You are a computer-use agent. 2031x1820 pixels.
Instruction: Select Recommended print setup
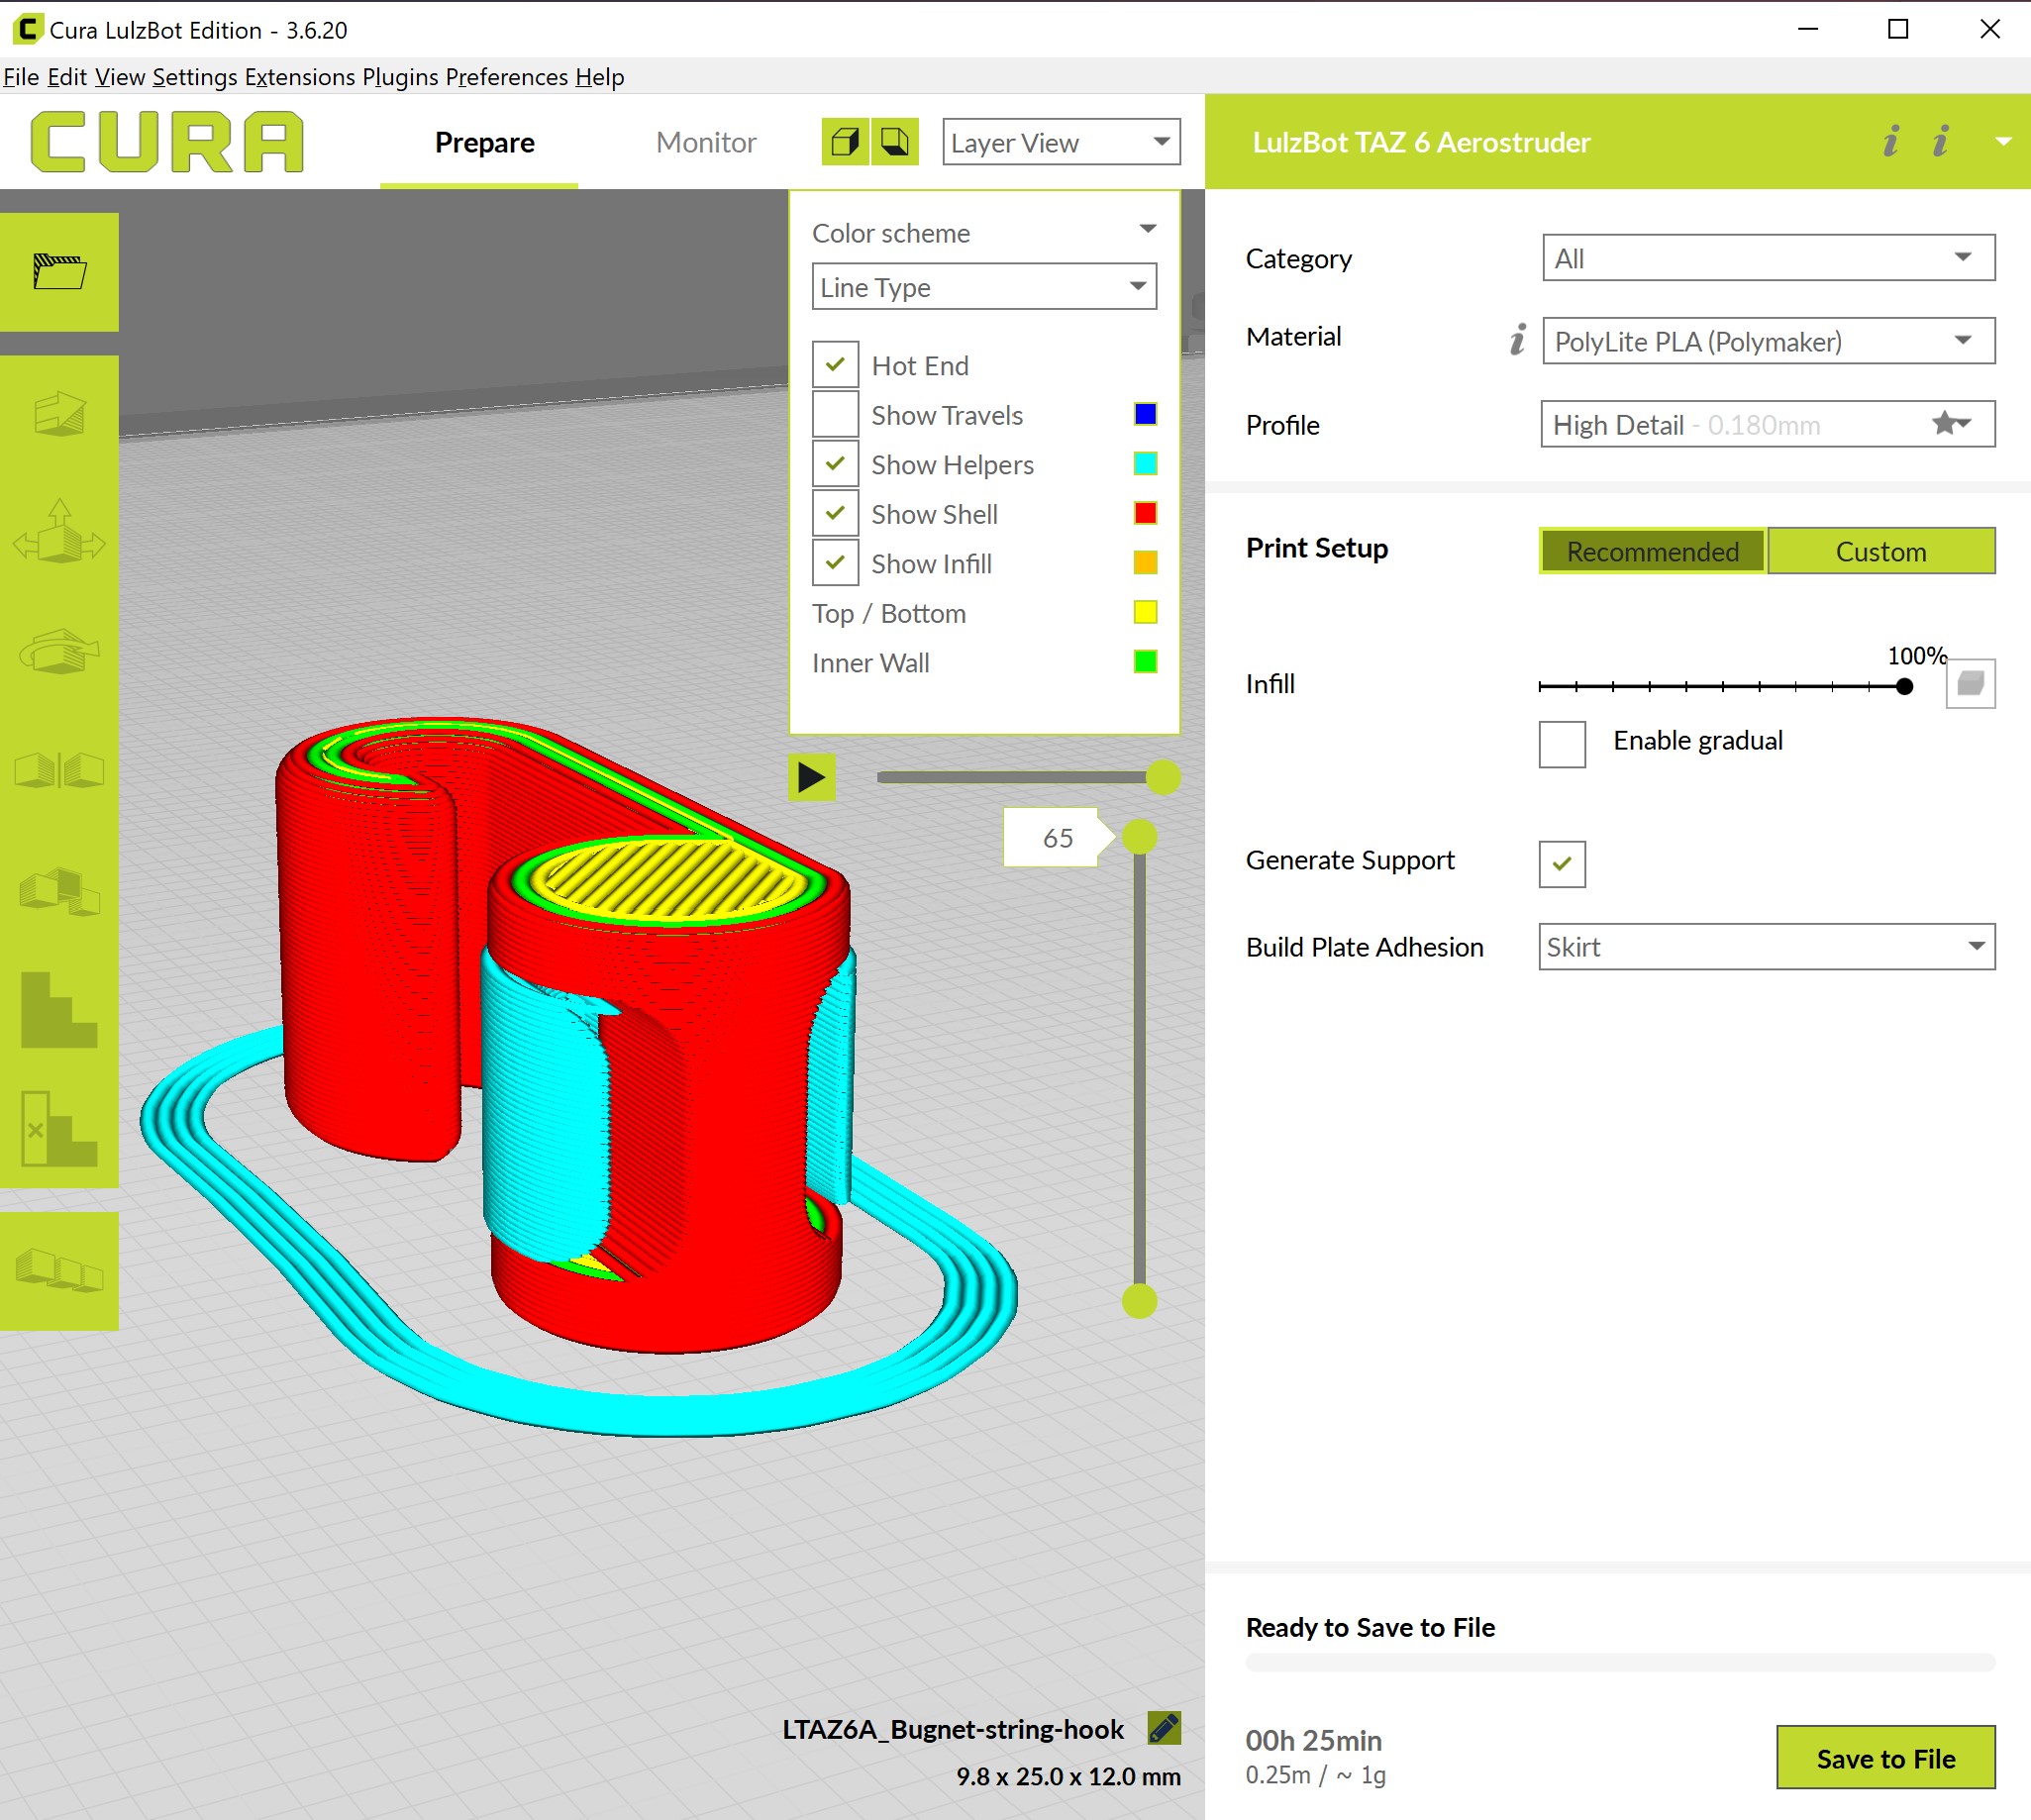[1652, 551]
